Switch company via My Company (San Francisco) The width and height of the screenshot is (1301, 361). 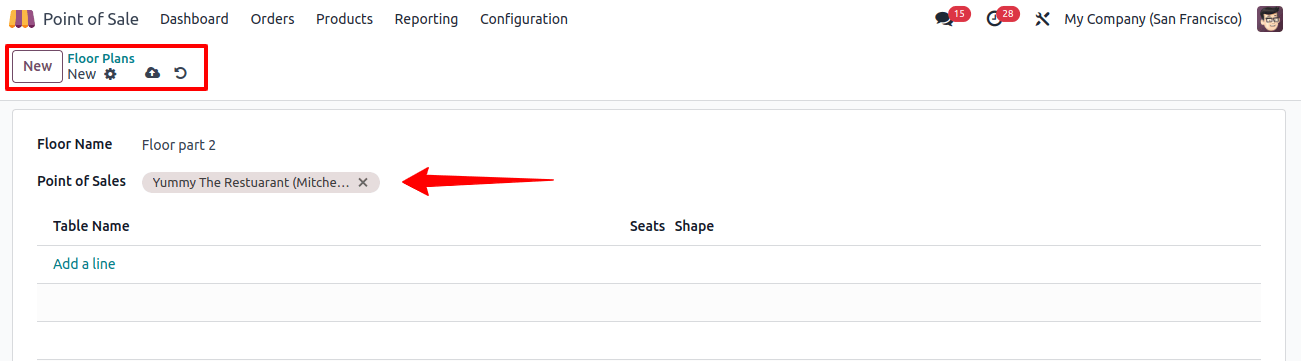pyautogui.click(x=1153, y=19)
